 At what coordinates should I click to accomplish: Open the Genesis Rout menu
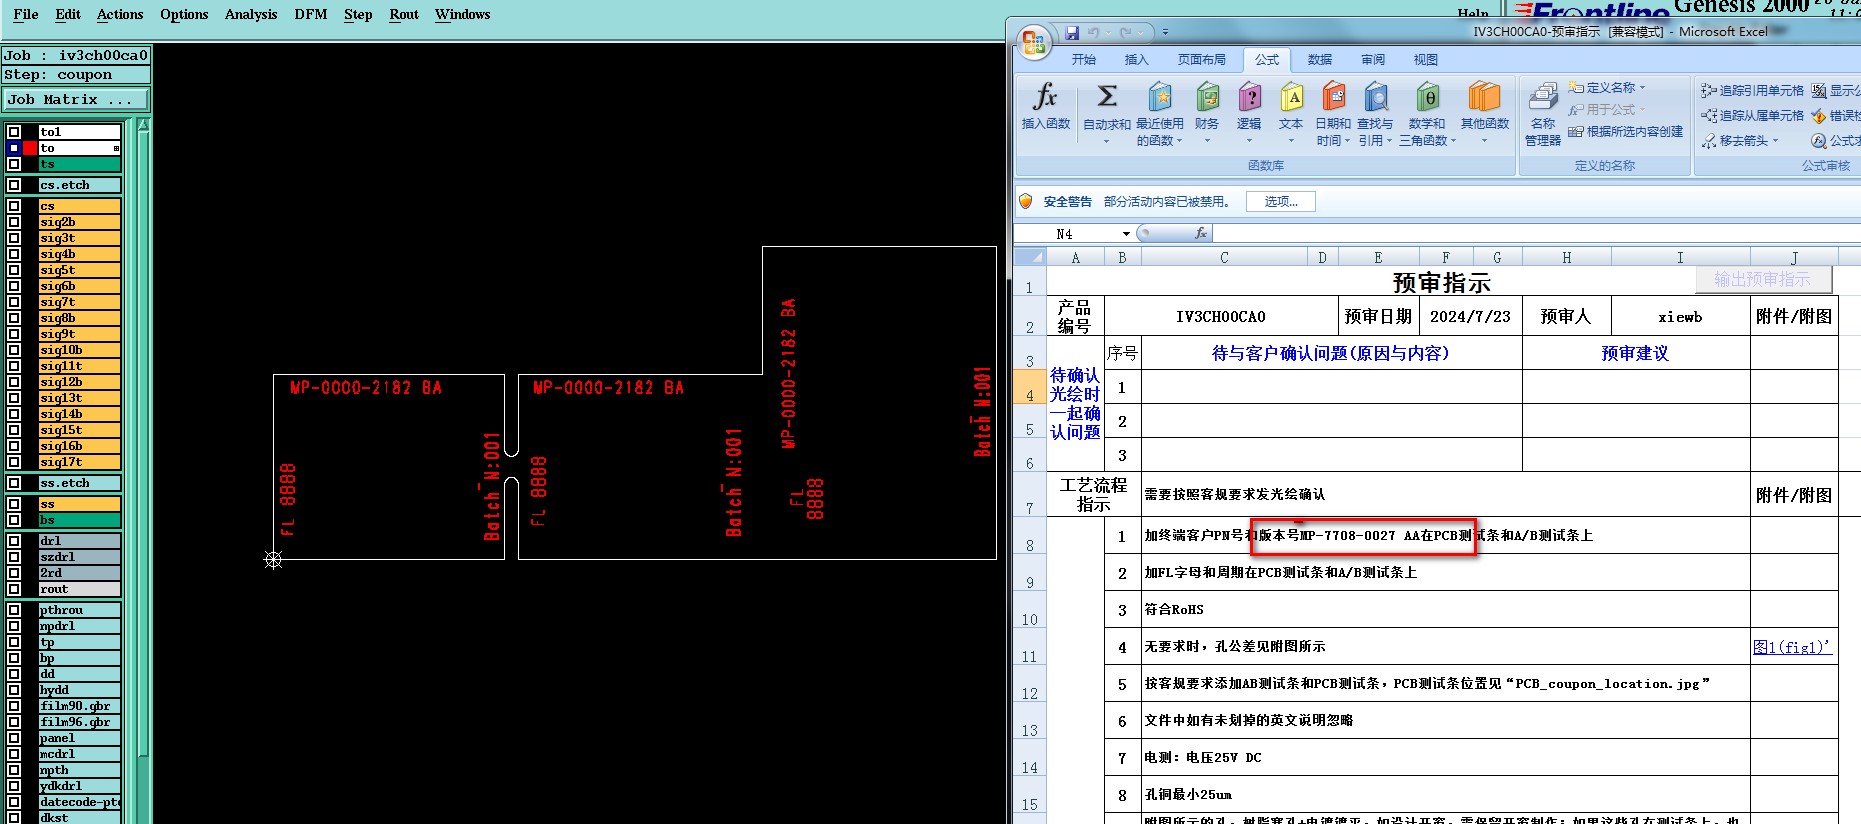tap(404, 14)
